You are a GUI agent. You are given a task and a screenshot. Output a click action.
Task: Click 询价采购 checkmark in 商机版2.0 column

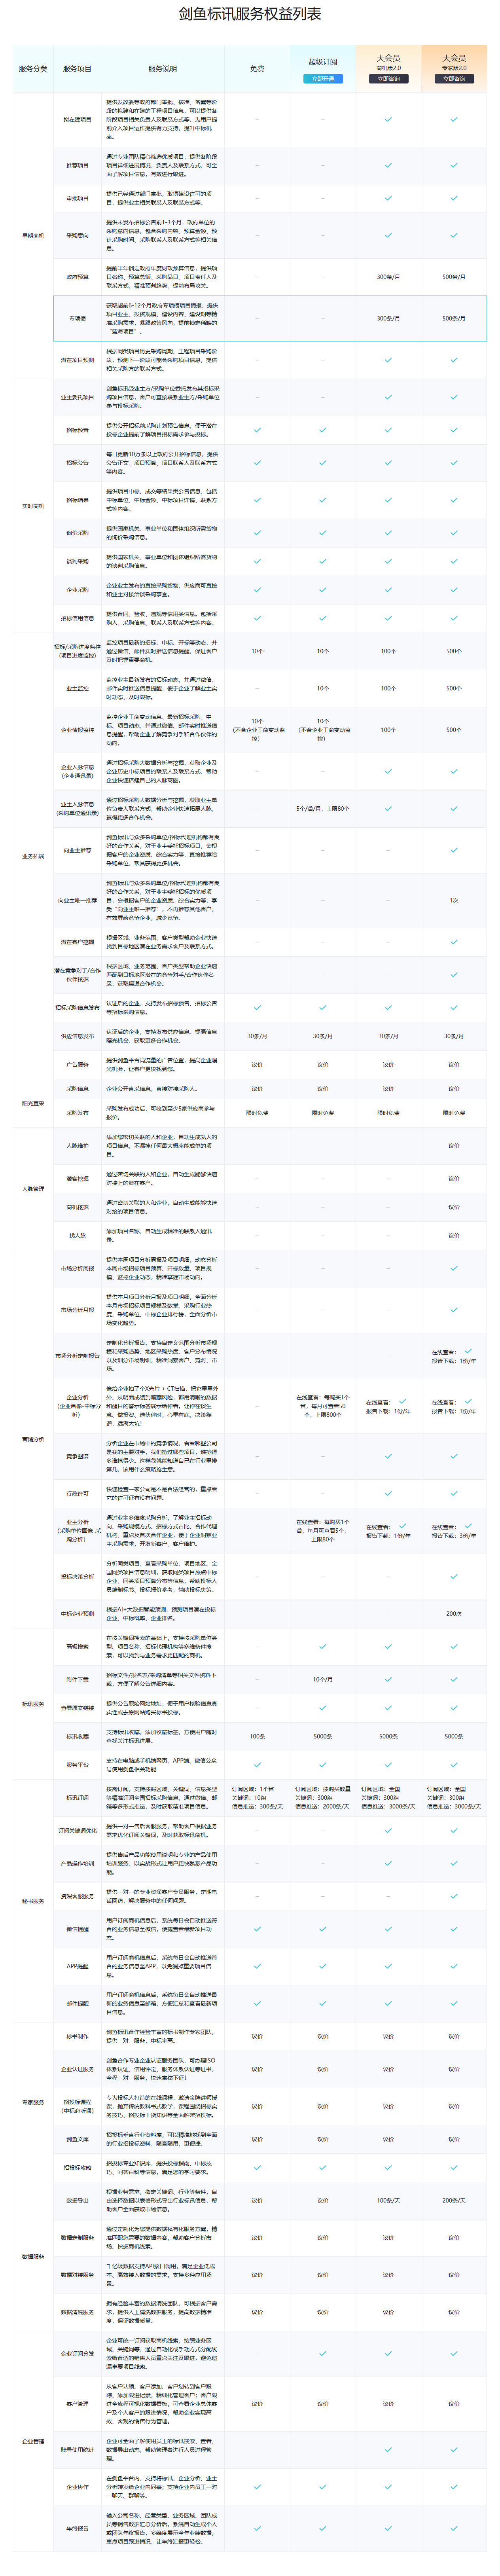[x=388, y=533]
